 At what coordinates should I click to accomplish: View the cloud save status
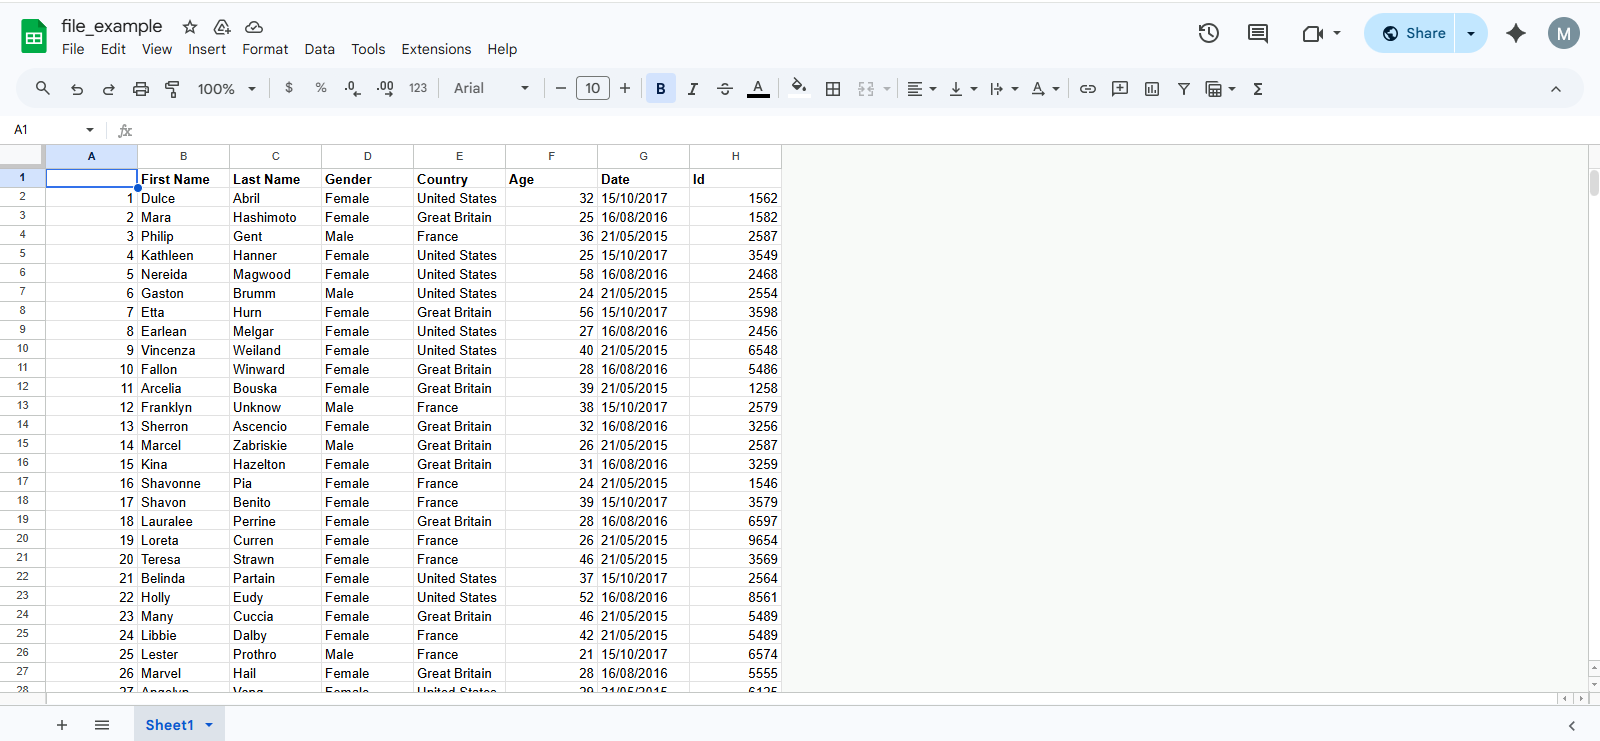(x=254, y=27)
